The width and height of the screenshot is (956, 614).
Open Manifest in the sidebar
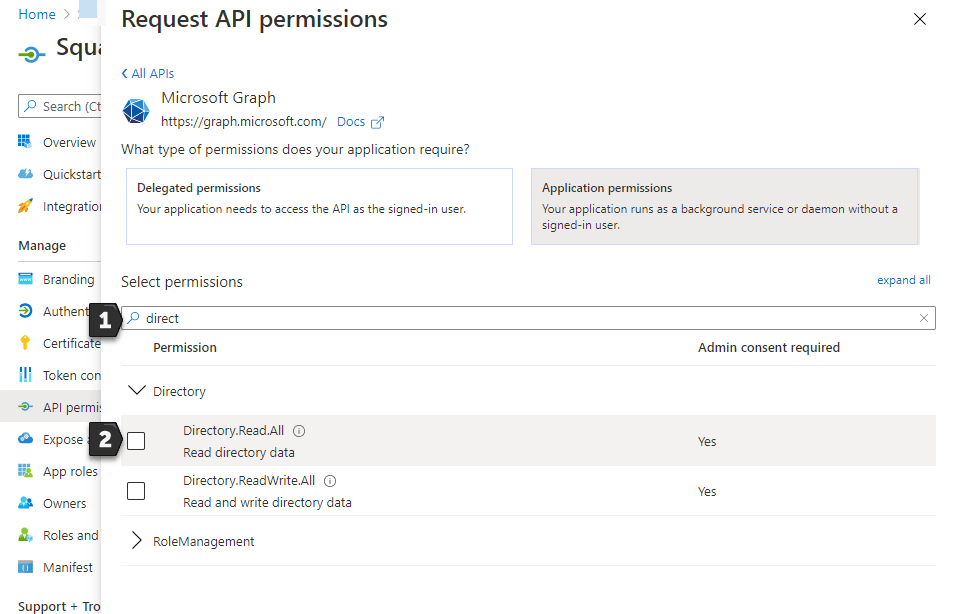click(68, 568)
